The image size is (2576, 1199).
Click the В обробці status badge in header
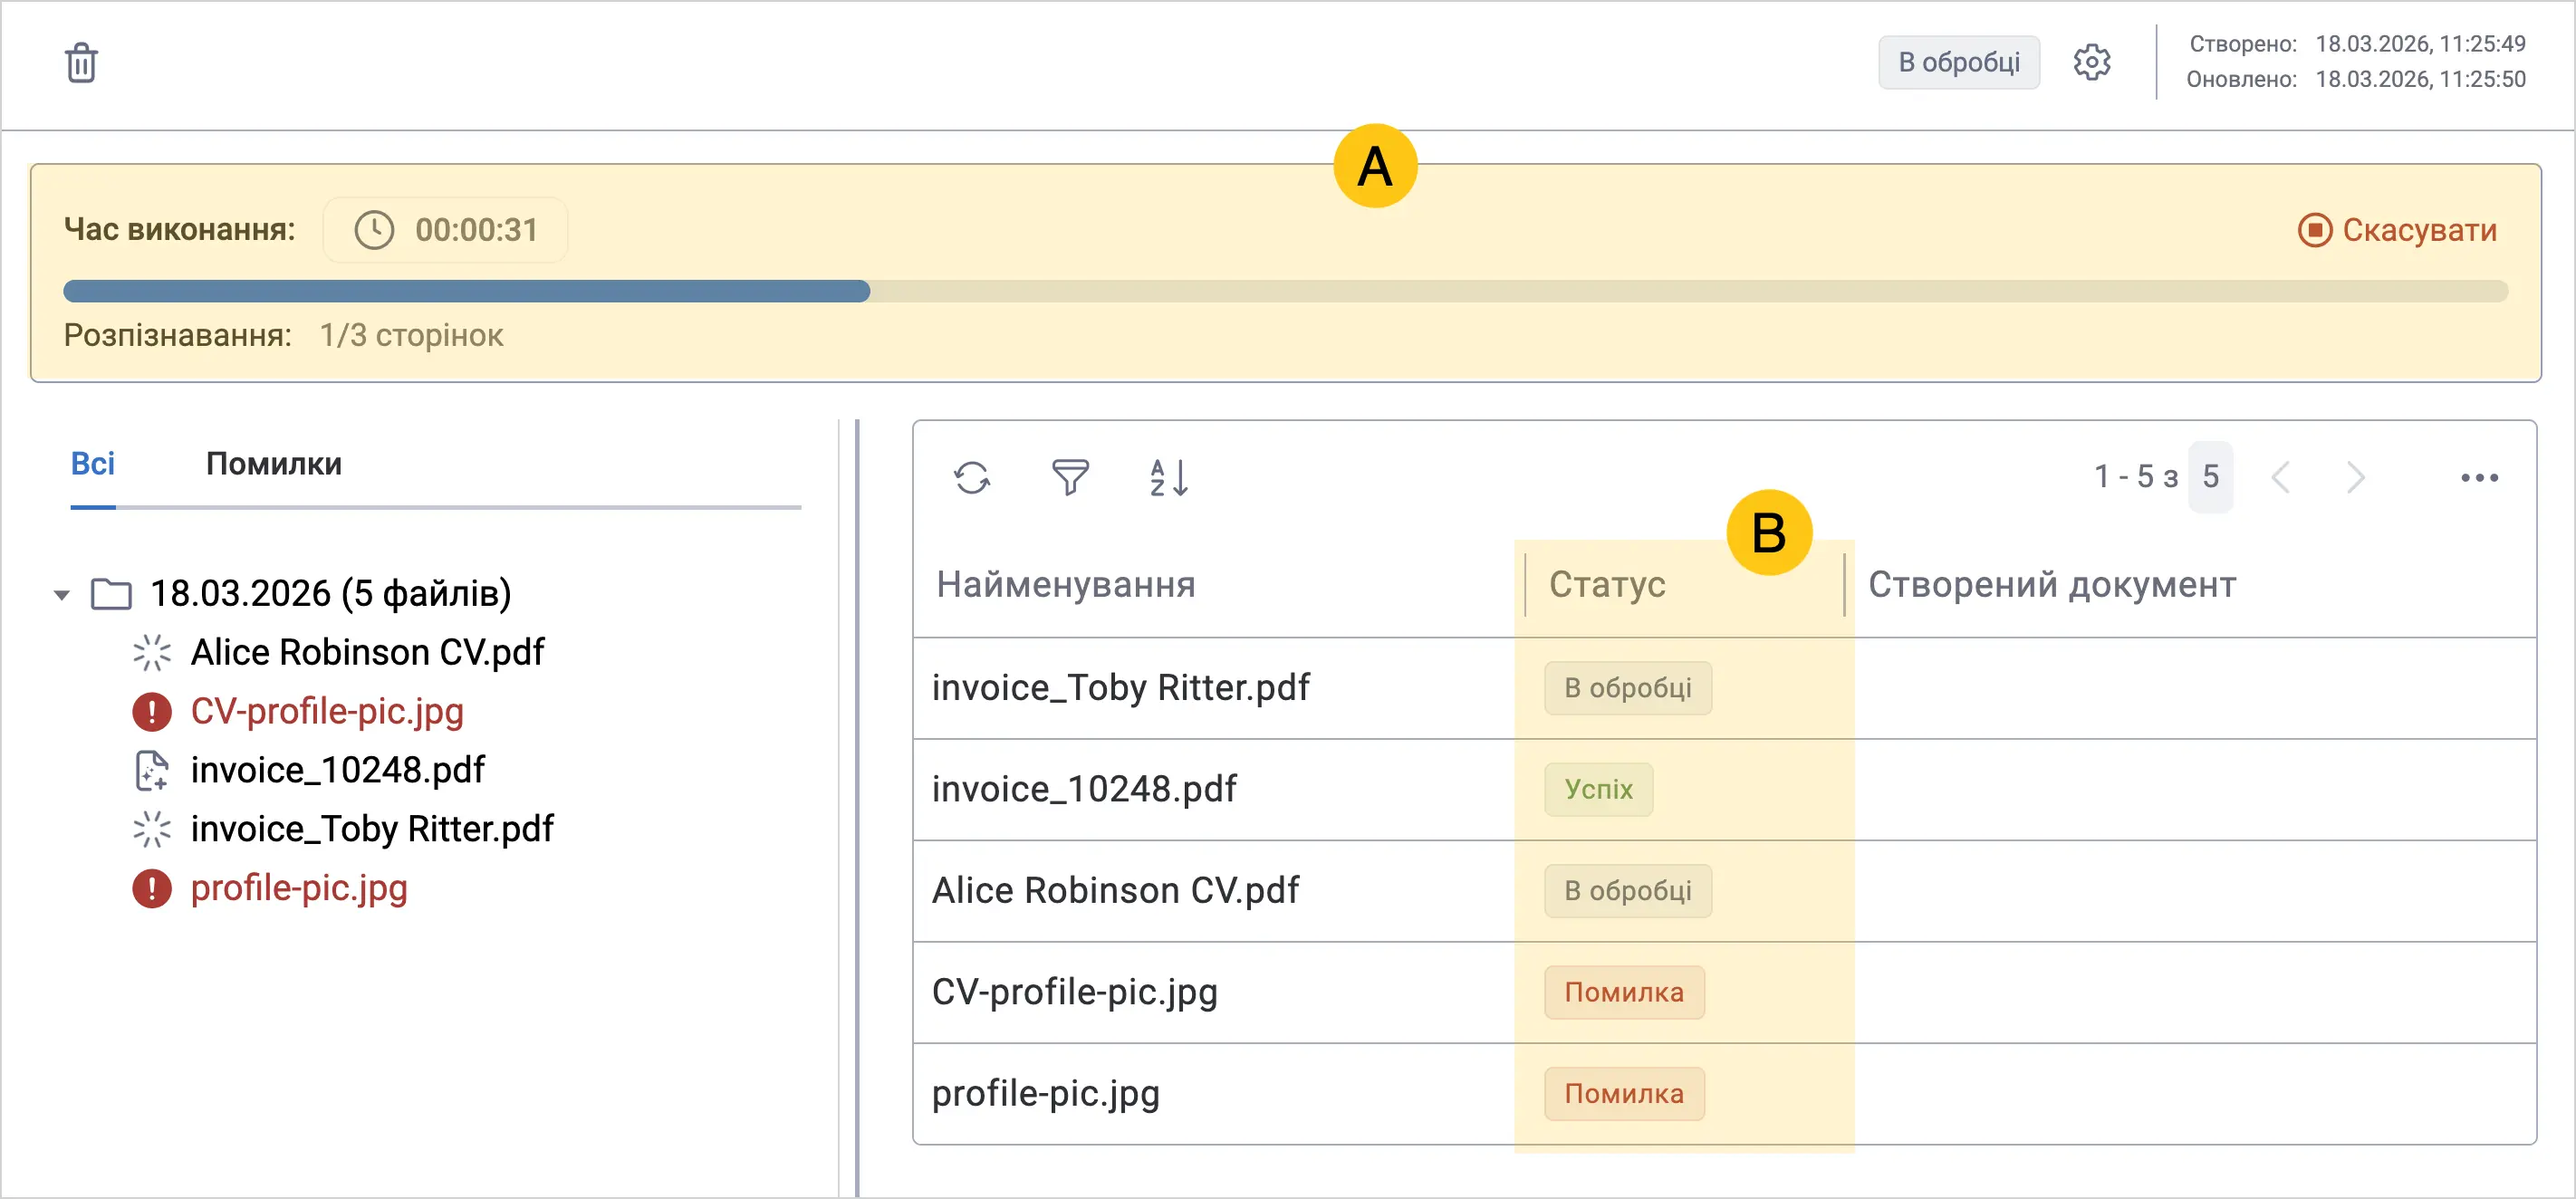[1959, 62]
